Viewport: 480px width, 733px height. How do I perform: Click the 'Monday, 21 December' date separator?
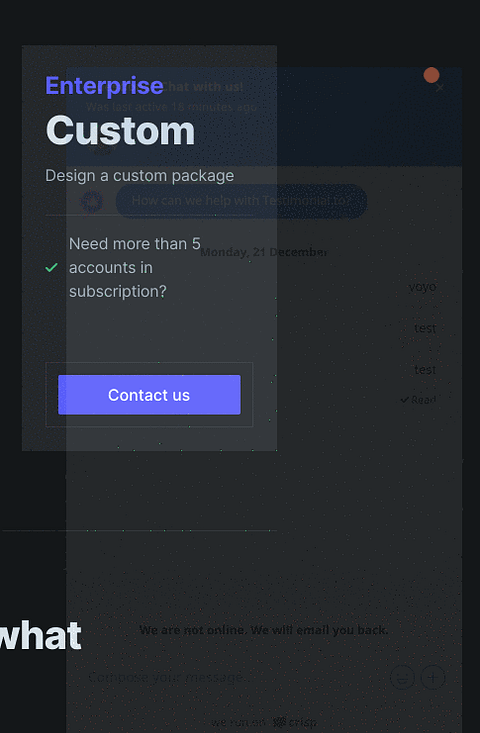pyautogui.click(x=264, y=252)
